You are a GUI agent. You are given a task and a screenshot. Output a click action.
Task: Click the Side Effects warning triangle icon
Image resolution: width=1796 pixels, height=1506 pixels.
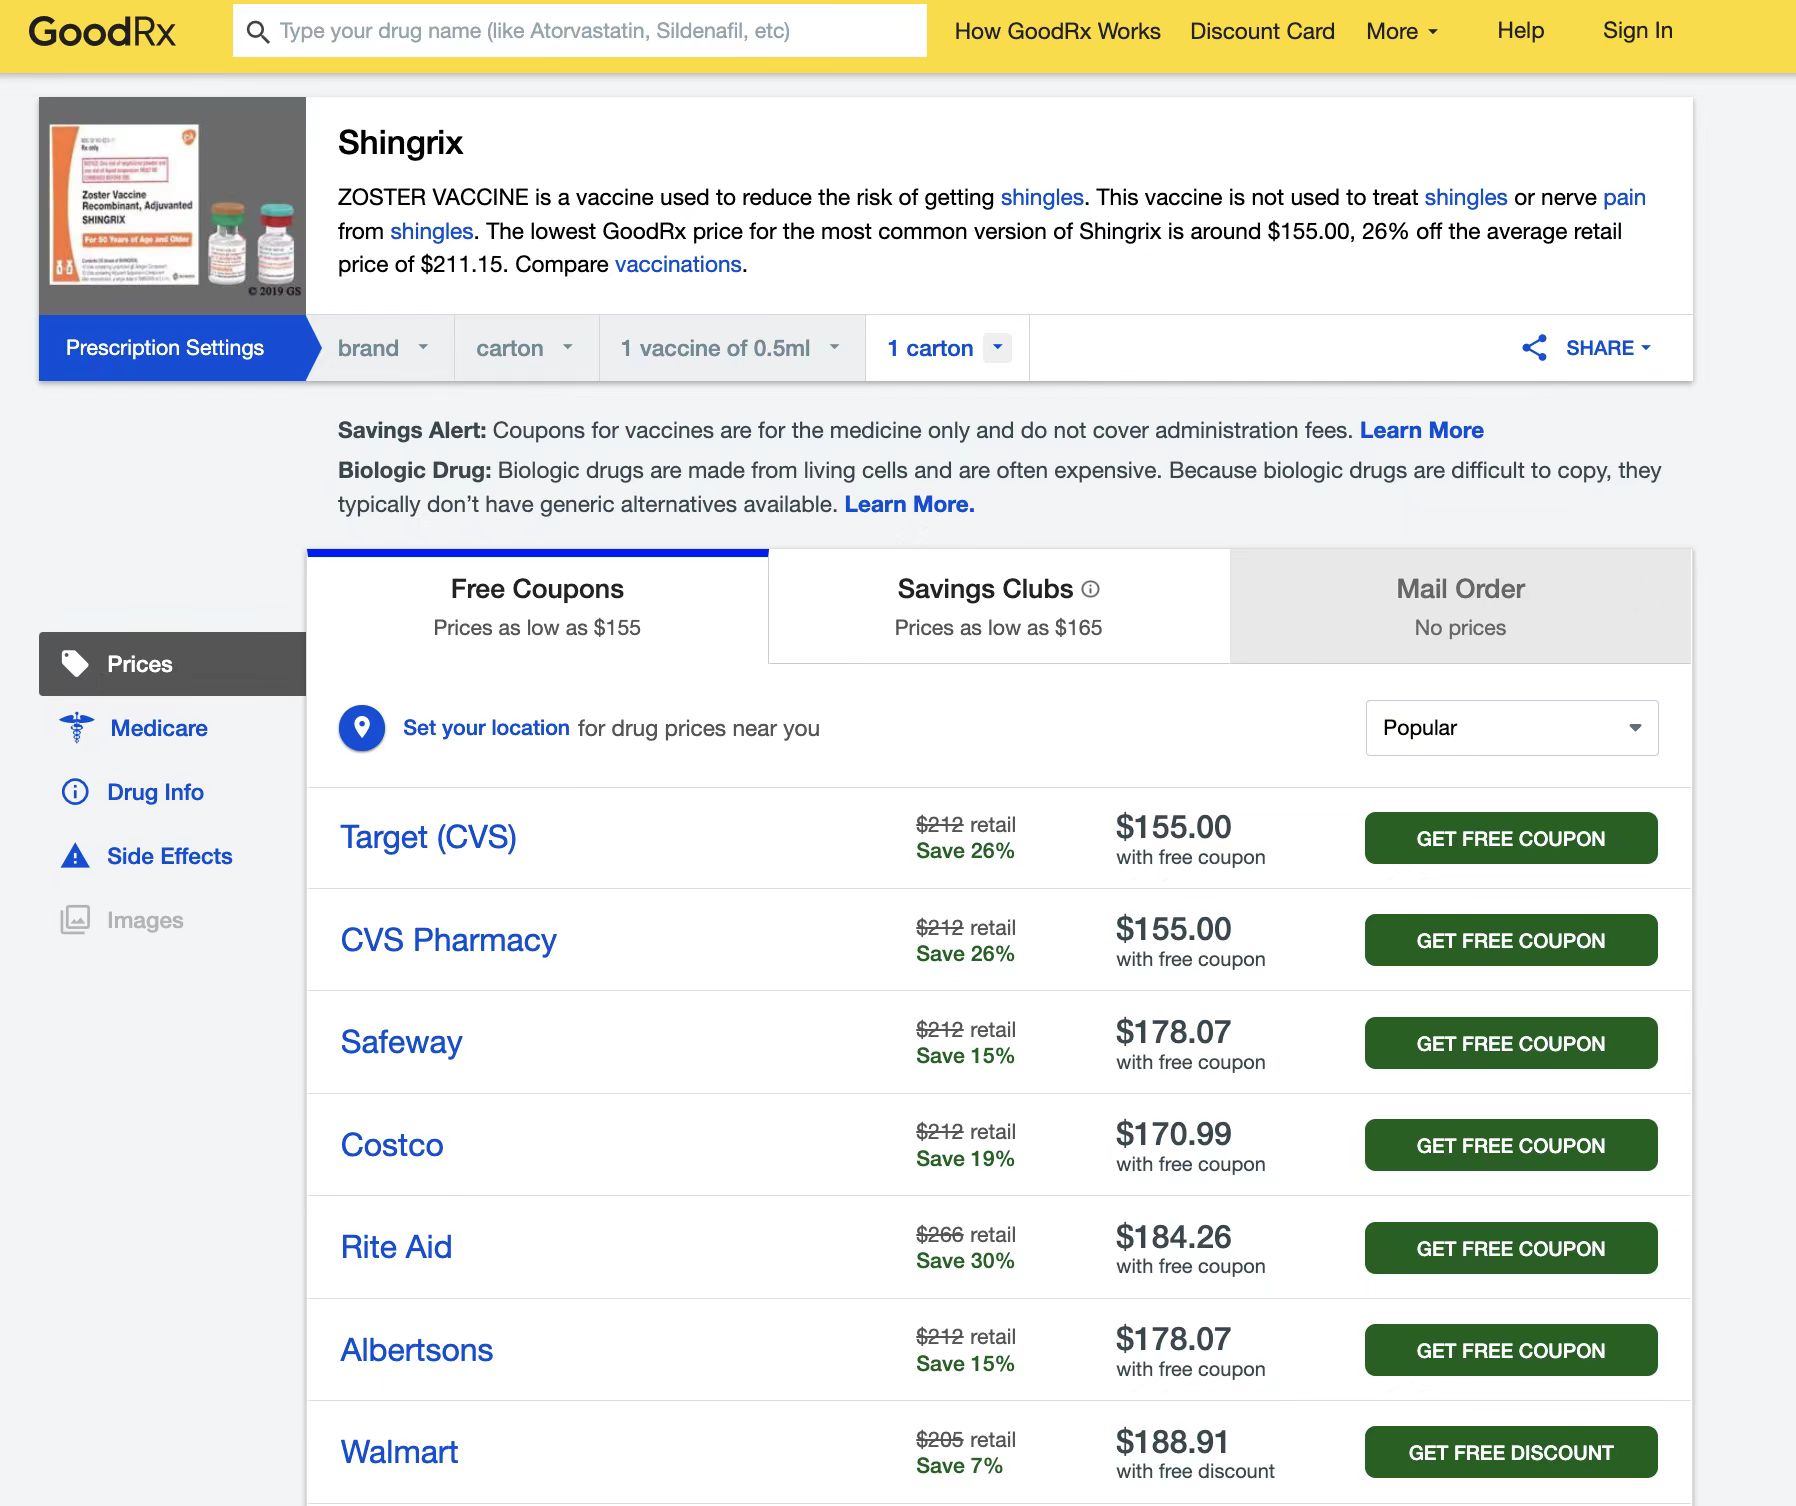pos(75,856)
